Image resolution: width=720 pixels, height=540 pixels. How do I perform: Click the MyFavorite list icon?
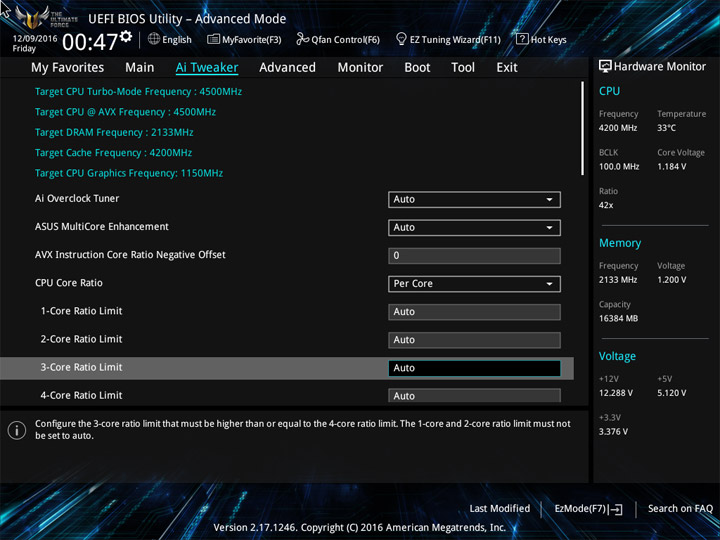click(x=213, y=39)
